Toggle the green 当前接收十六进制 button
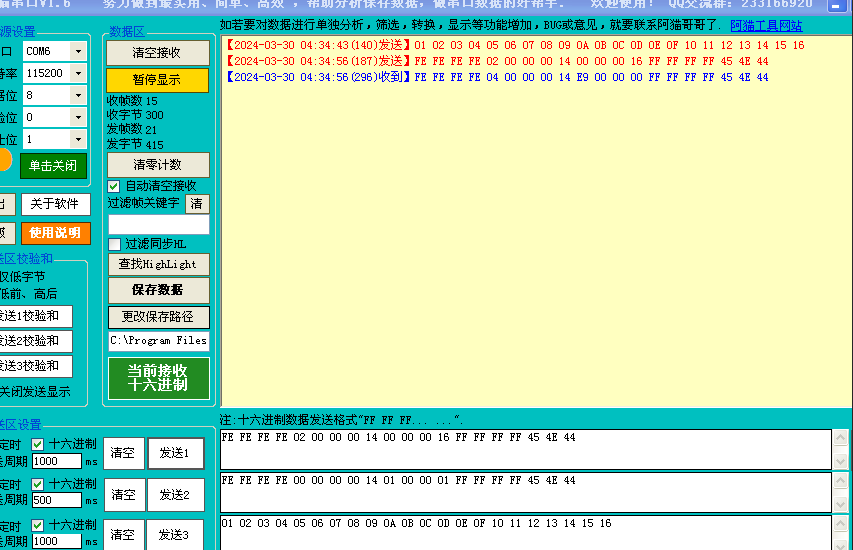This screenshot has height=550, width=853. pyautogui.click(x=158, y=378)
